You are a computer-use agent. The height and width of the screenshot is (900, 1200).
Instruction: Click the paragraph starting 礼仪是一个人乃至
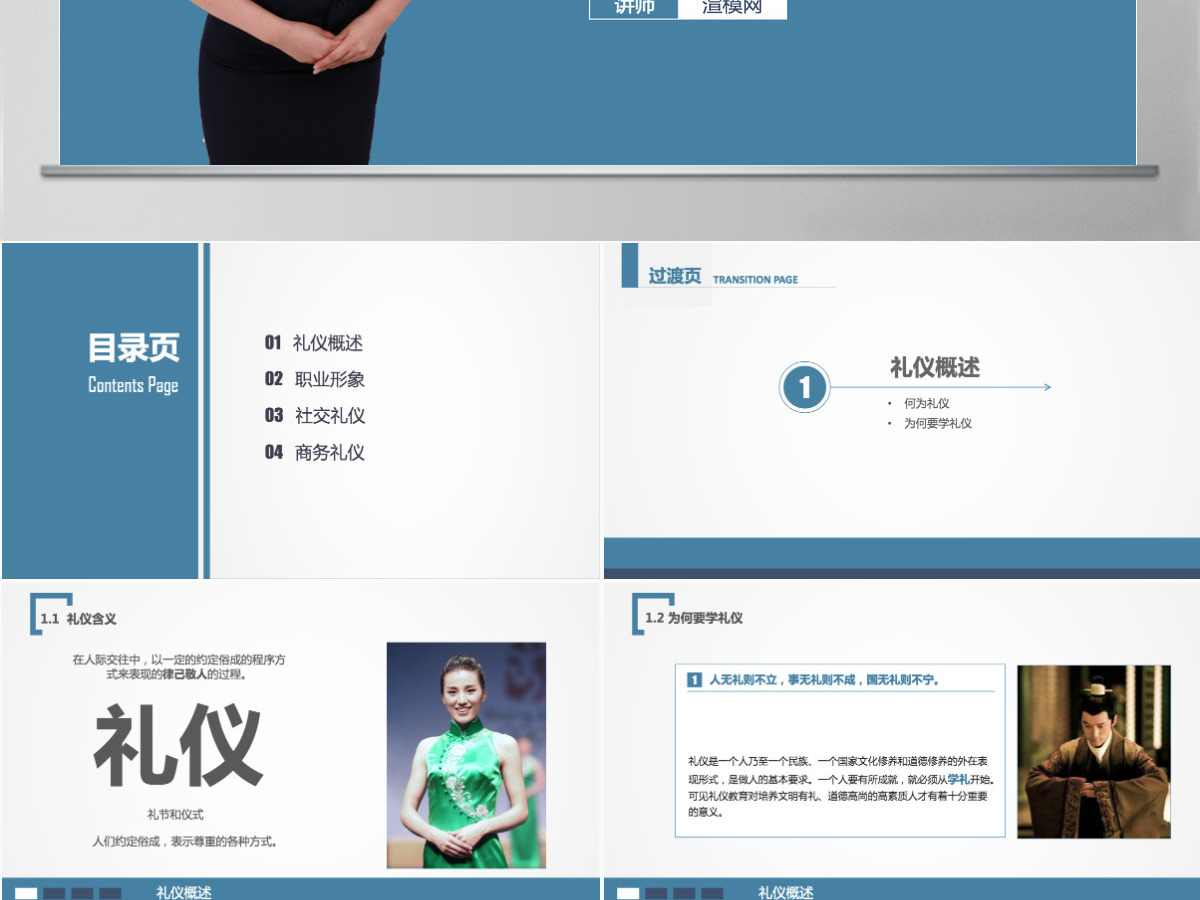(840, 787)
